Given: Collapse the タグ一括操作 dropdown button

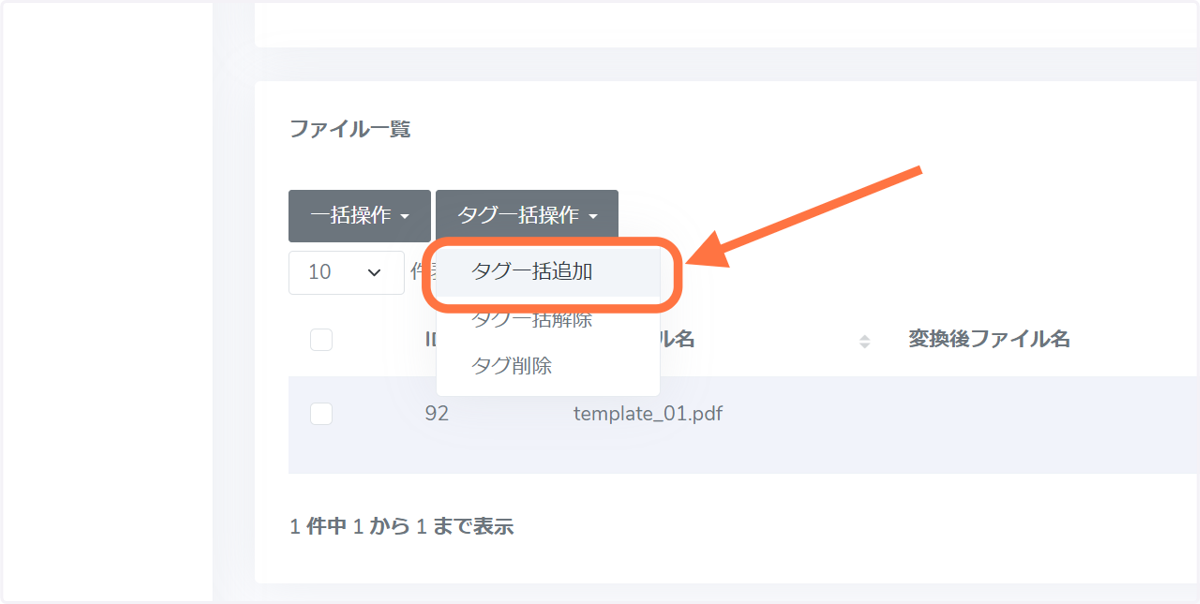Looking at the screenshot, I should click(527, 216).
